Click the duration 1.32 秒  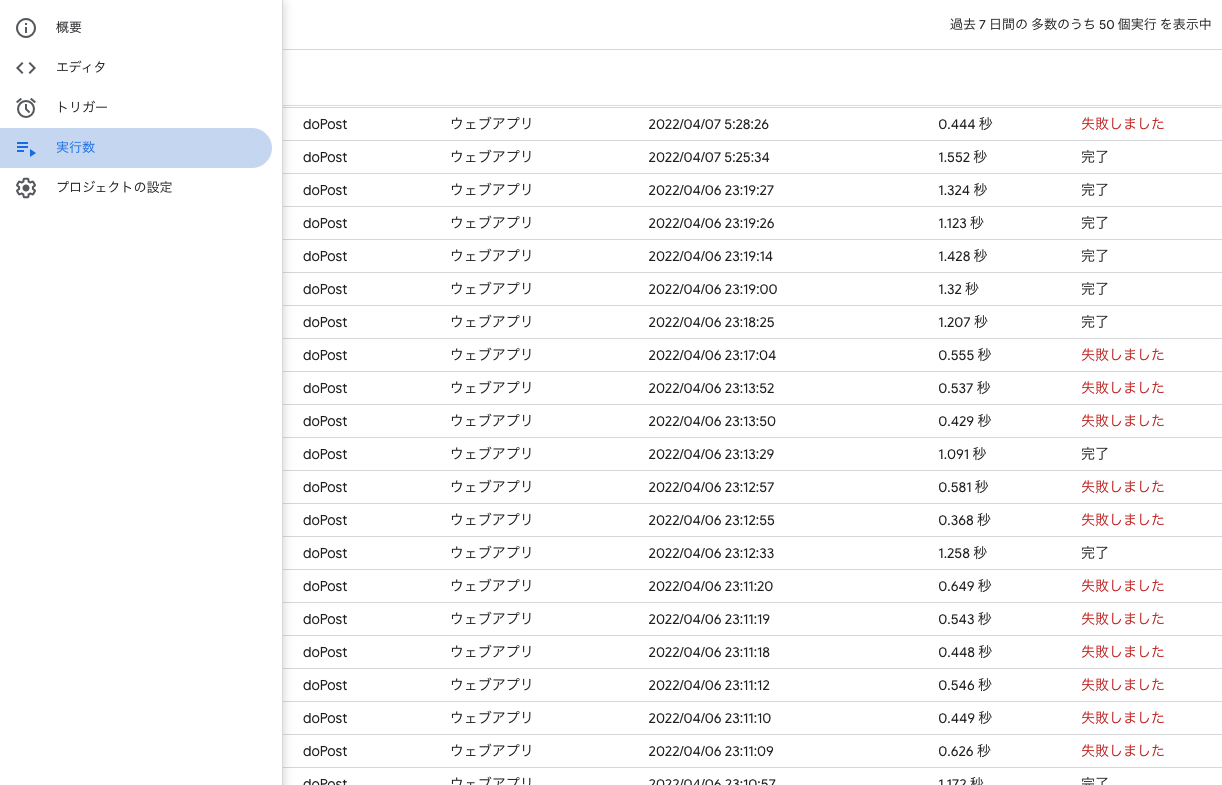pos(958,289)
